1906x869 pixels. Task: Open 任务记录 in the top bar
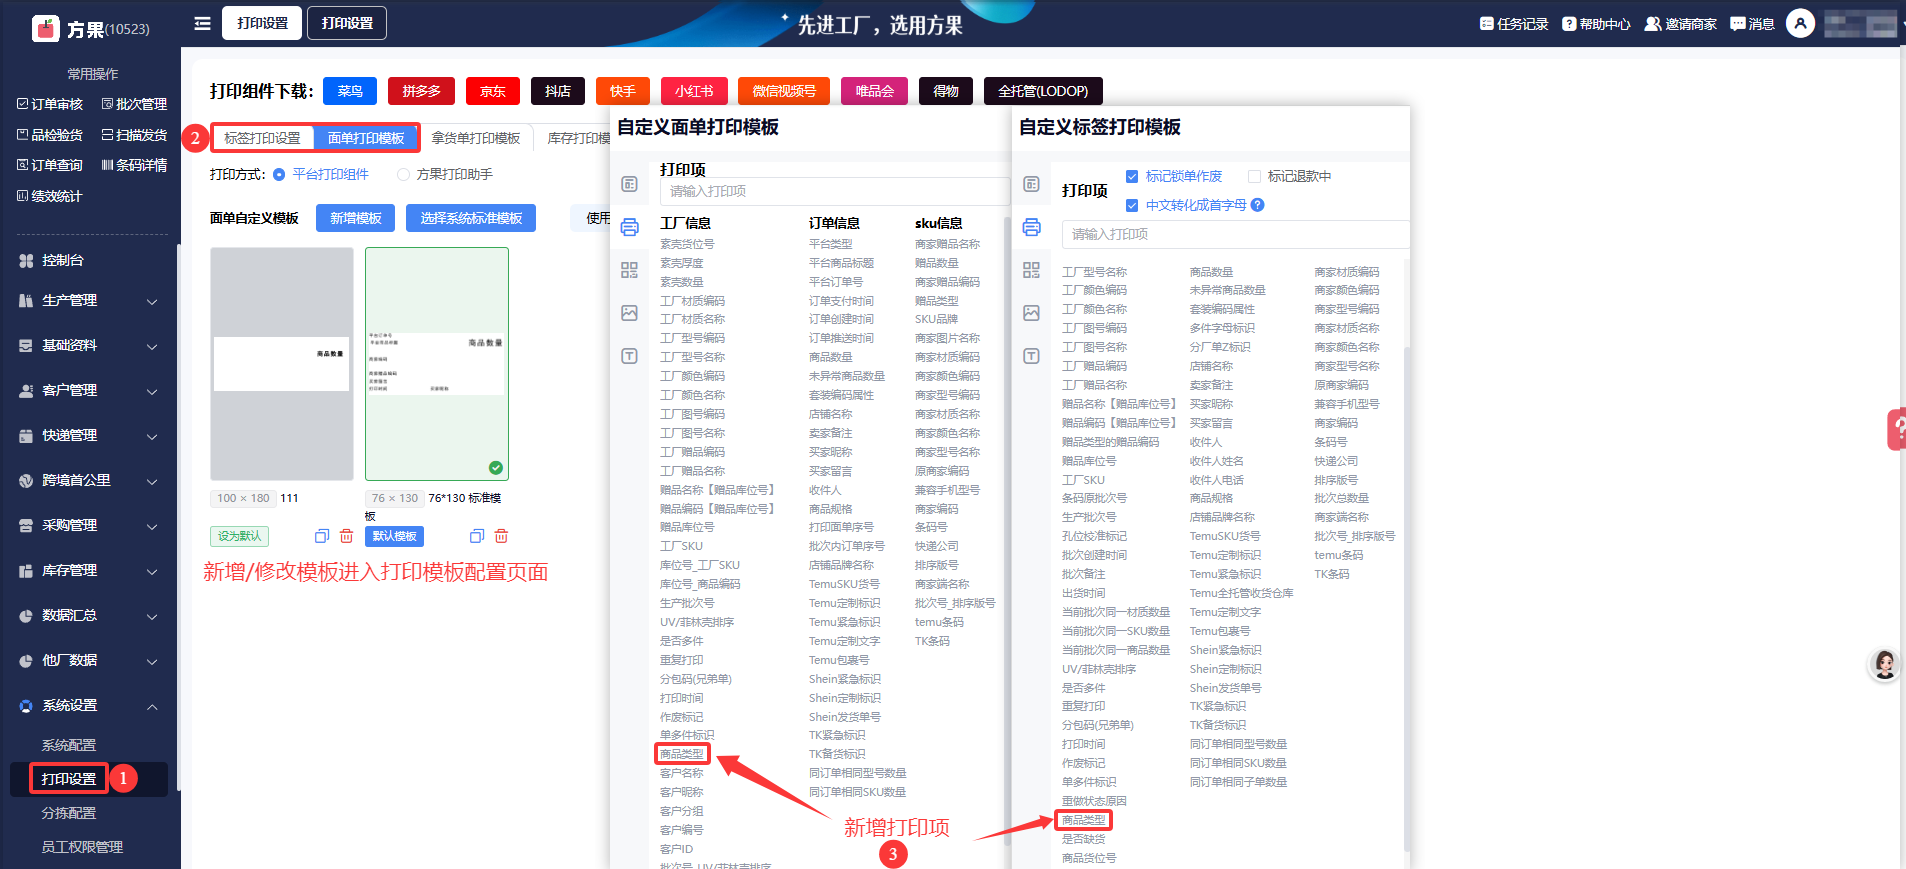tap(1514, 24)
